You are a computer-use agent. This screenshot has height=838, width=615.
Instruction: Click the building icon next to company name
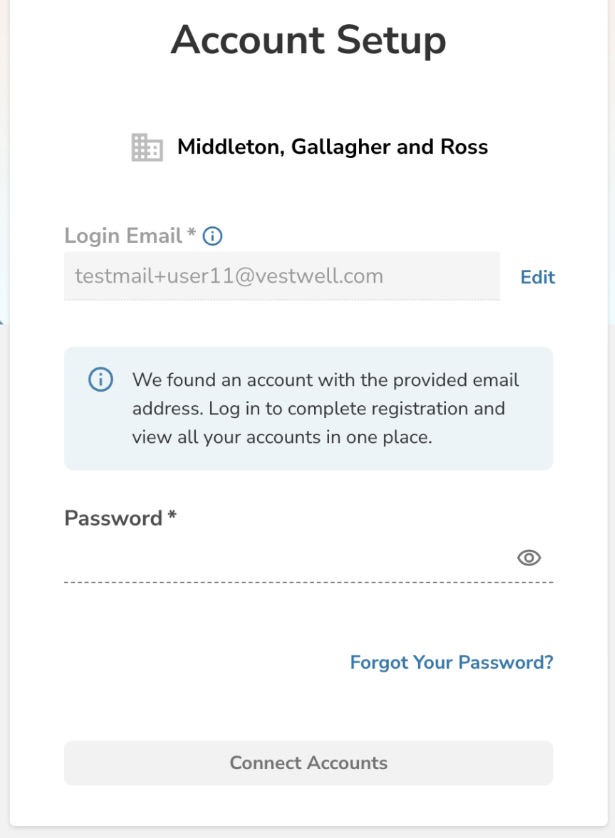[147, 148]
